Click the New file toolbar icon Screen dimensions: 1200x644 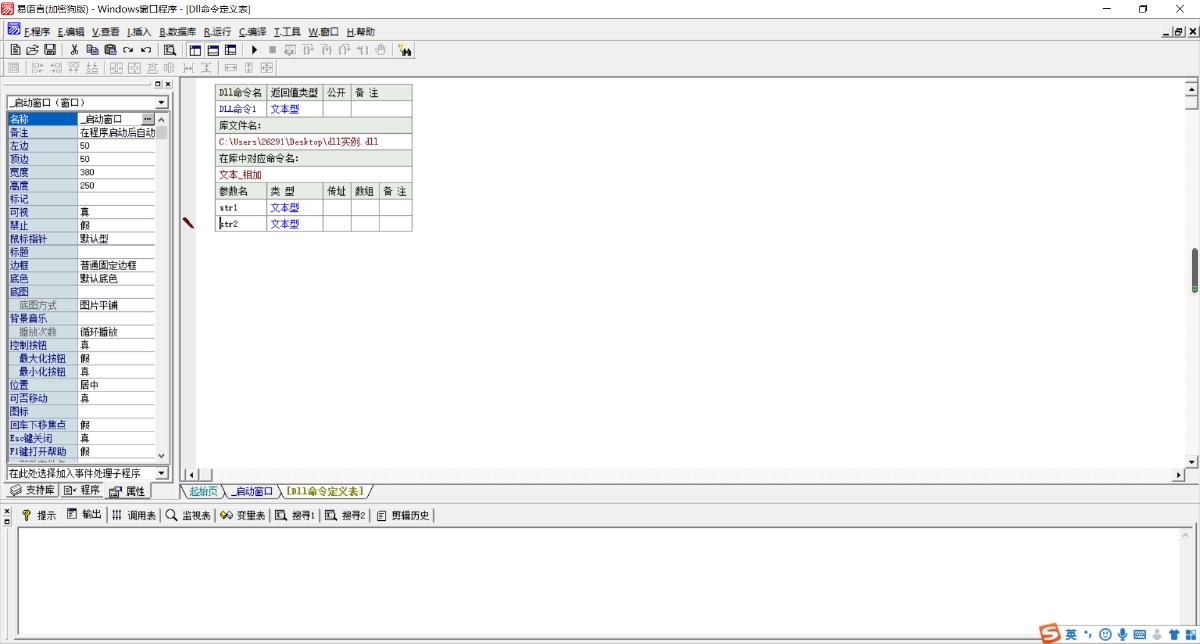tap(15, 49)
